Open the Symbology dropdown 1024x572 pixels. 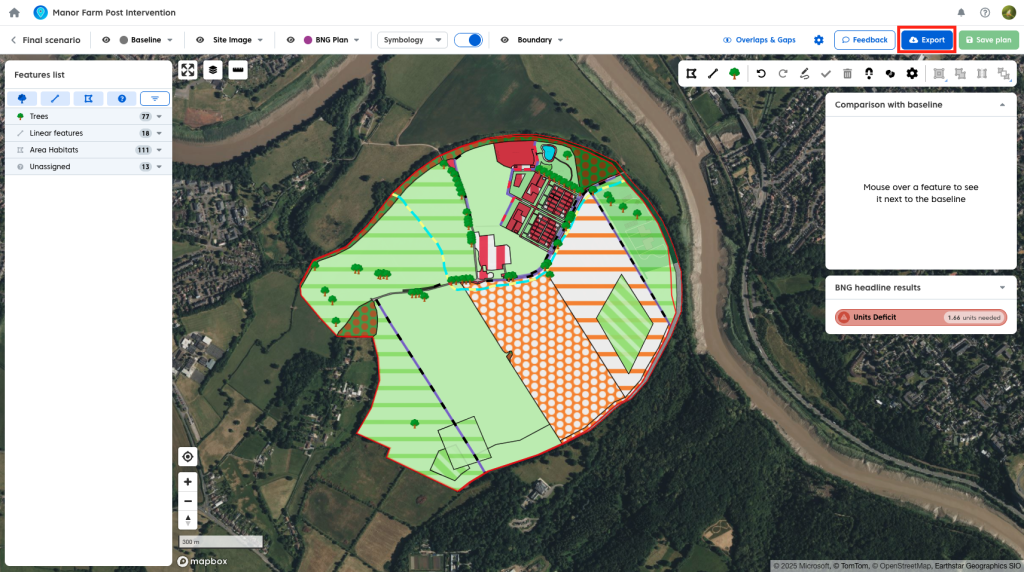(411, 40)
